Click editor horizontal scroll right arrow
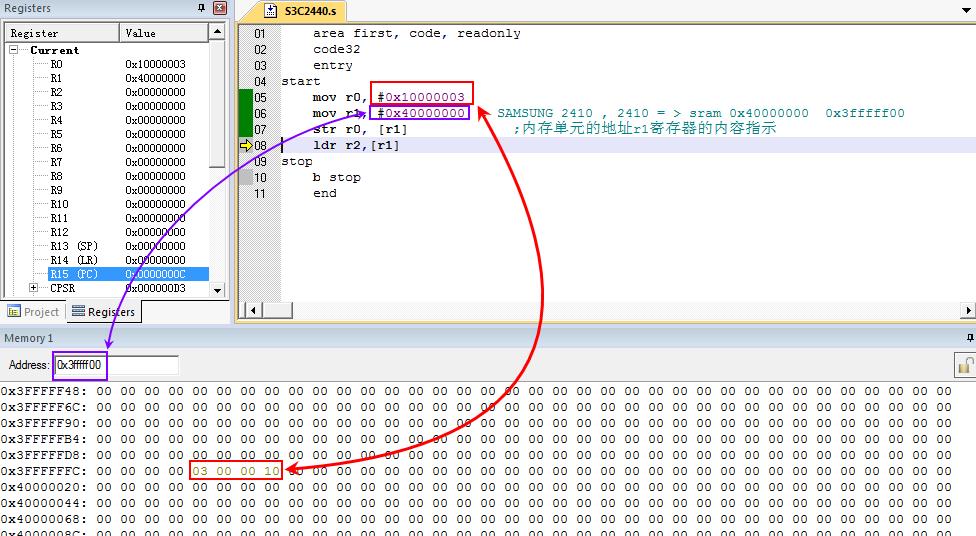 [968, 309]
